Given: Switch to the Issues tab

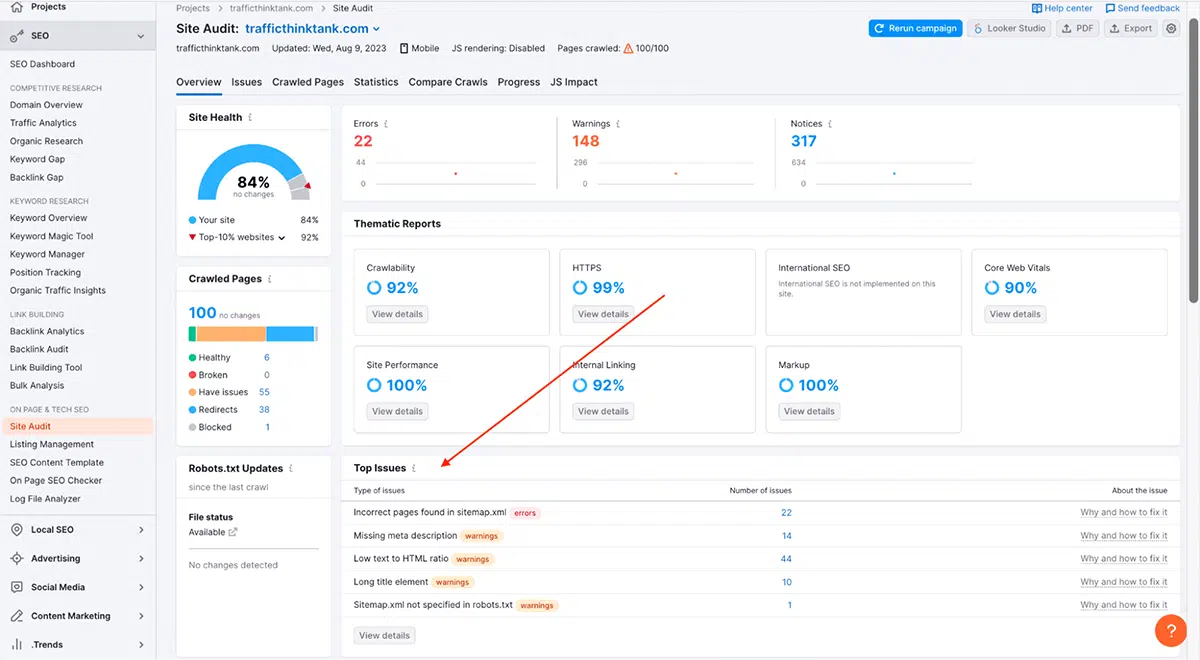Looking at the screenshot, I should pyautogui.click(x=247, y=82).
